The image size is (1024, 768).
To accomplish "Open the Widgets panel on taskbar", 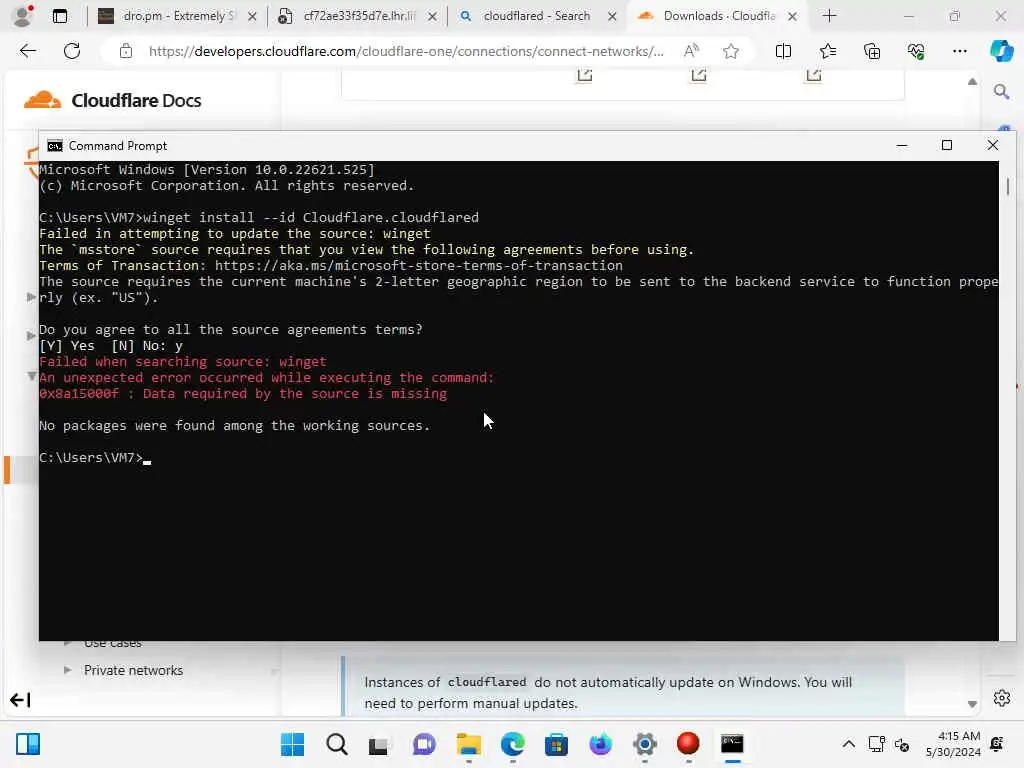I will 28,744.
